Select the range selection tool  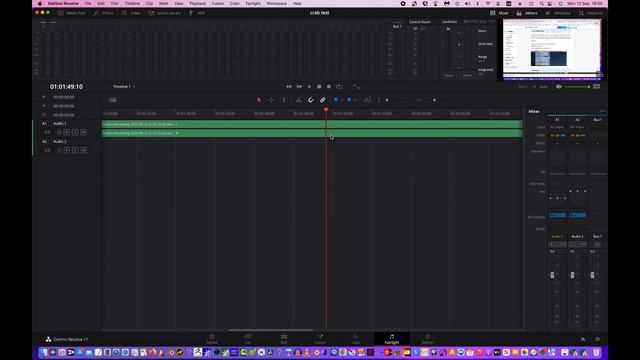click(271, 100)
